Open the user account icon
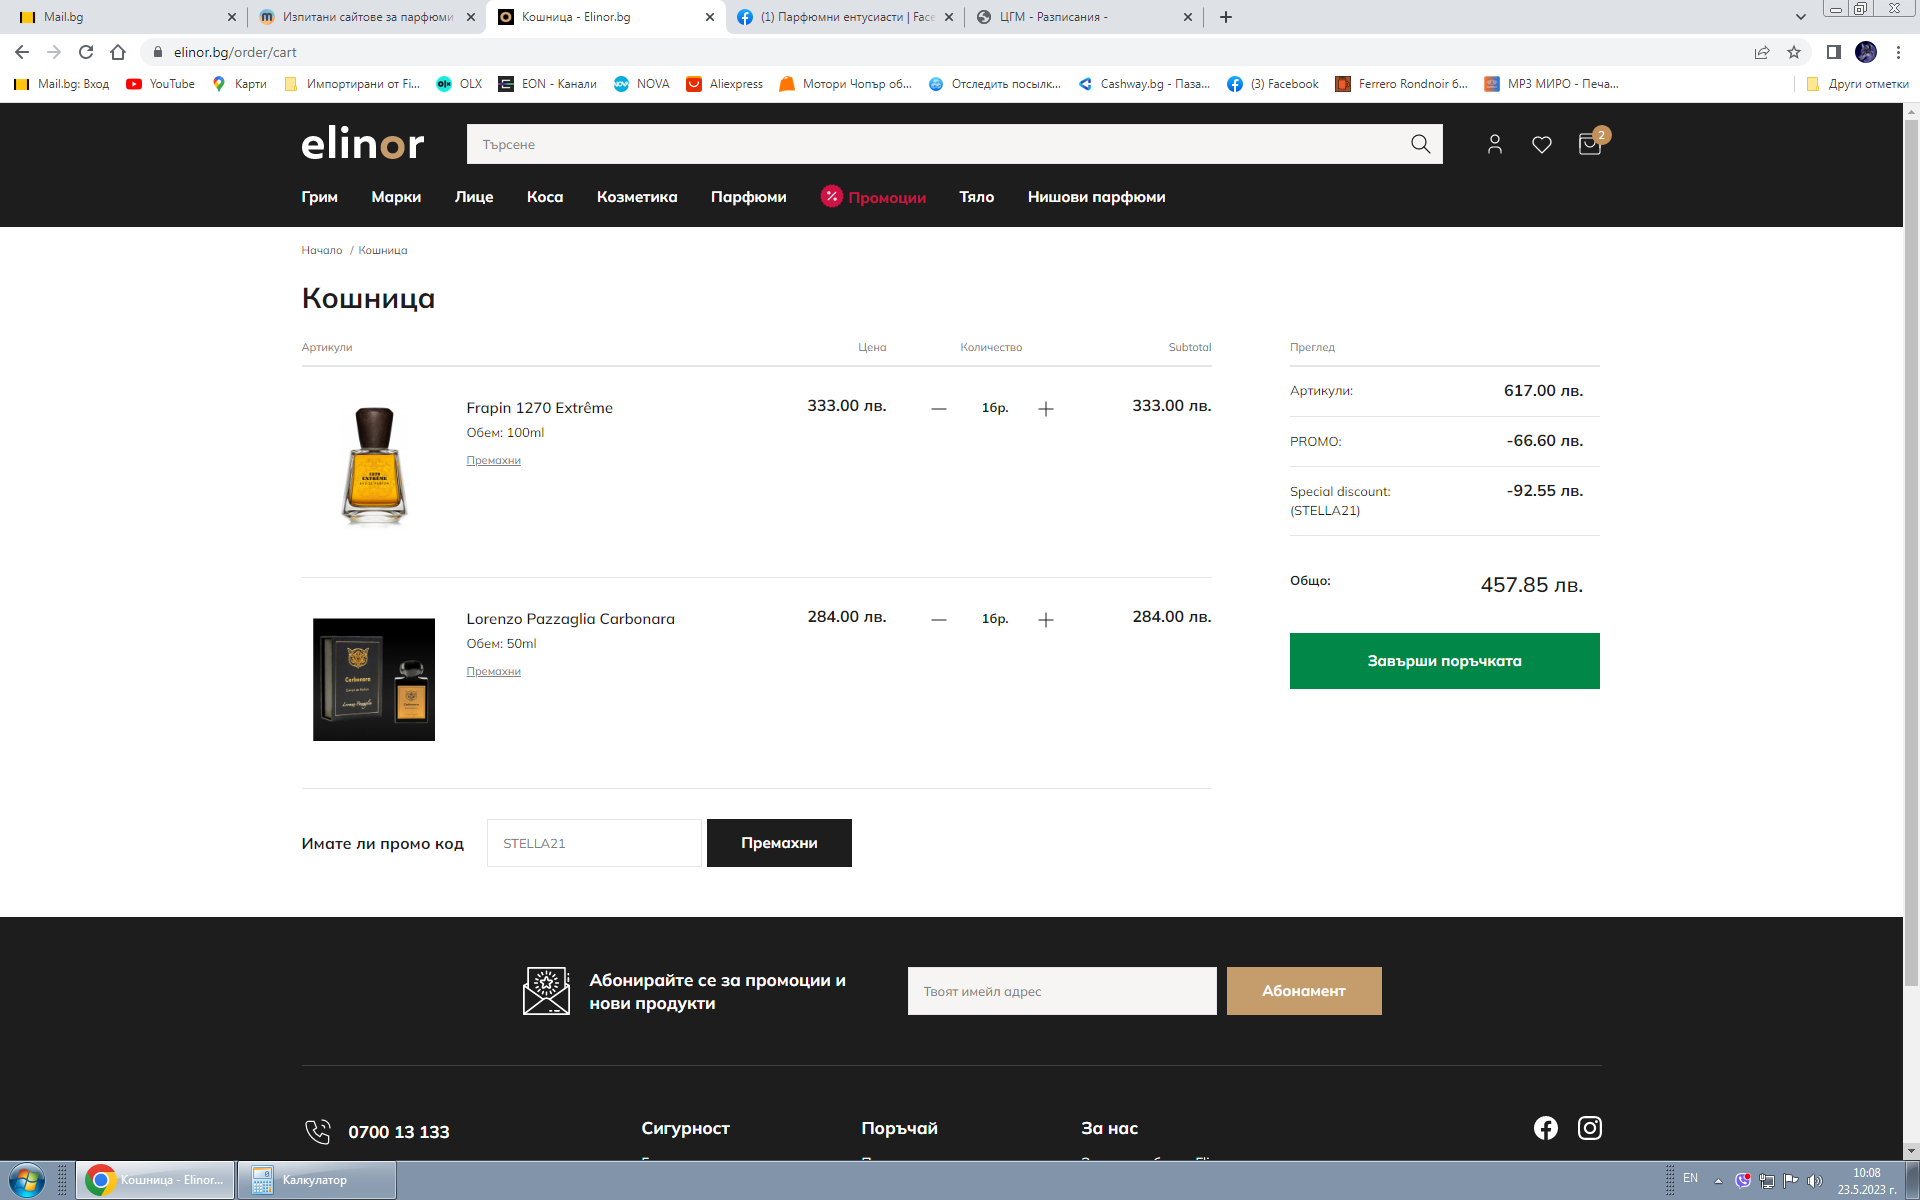Viewport: 1920px width, 1200px height. point(1494,144)
